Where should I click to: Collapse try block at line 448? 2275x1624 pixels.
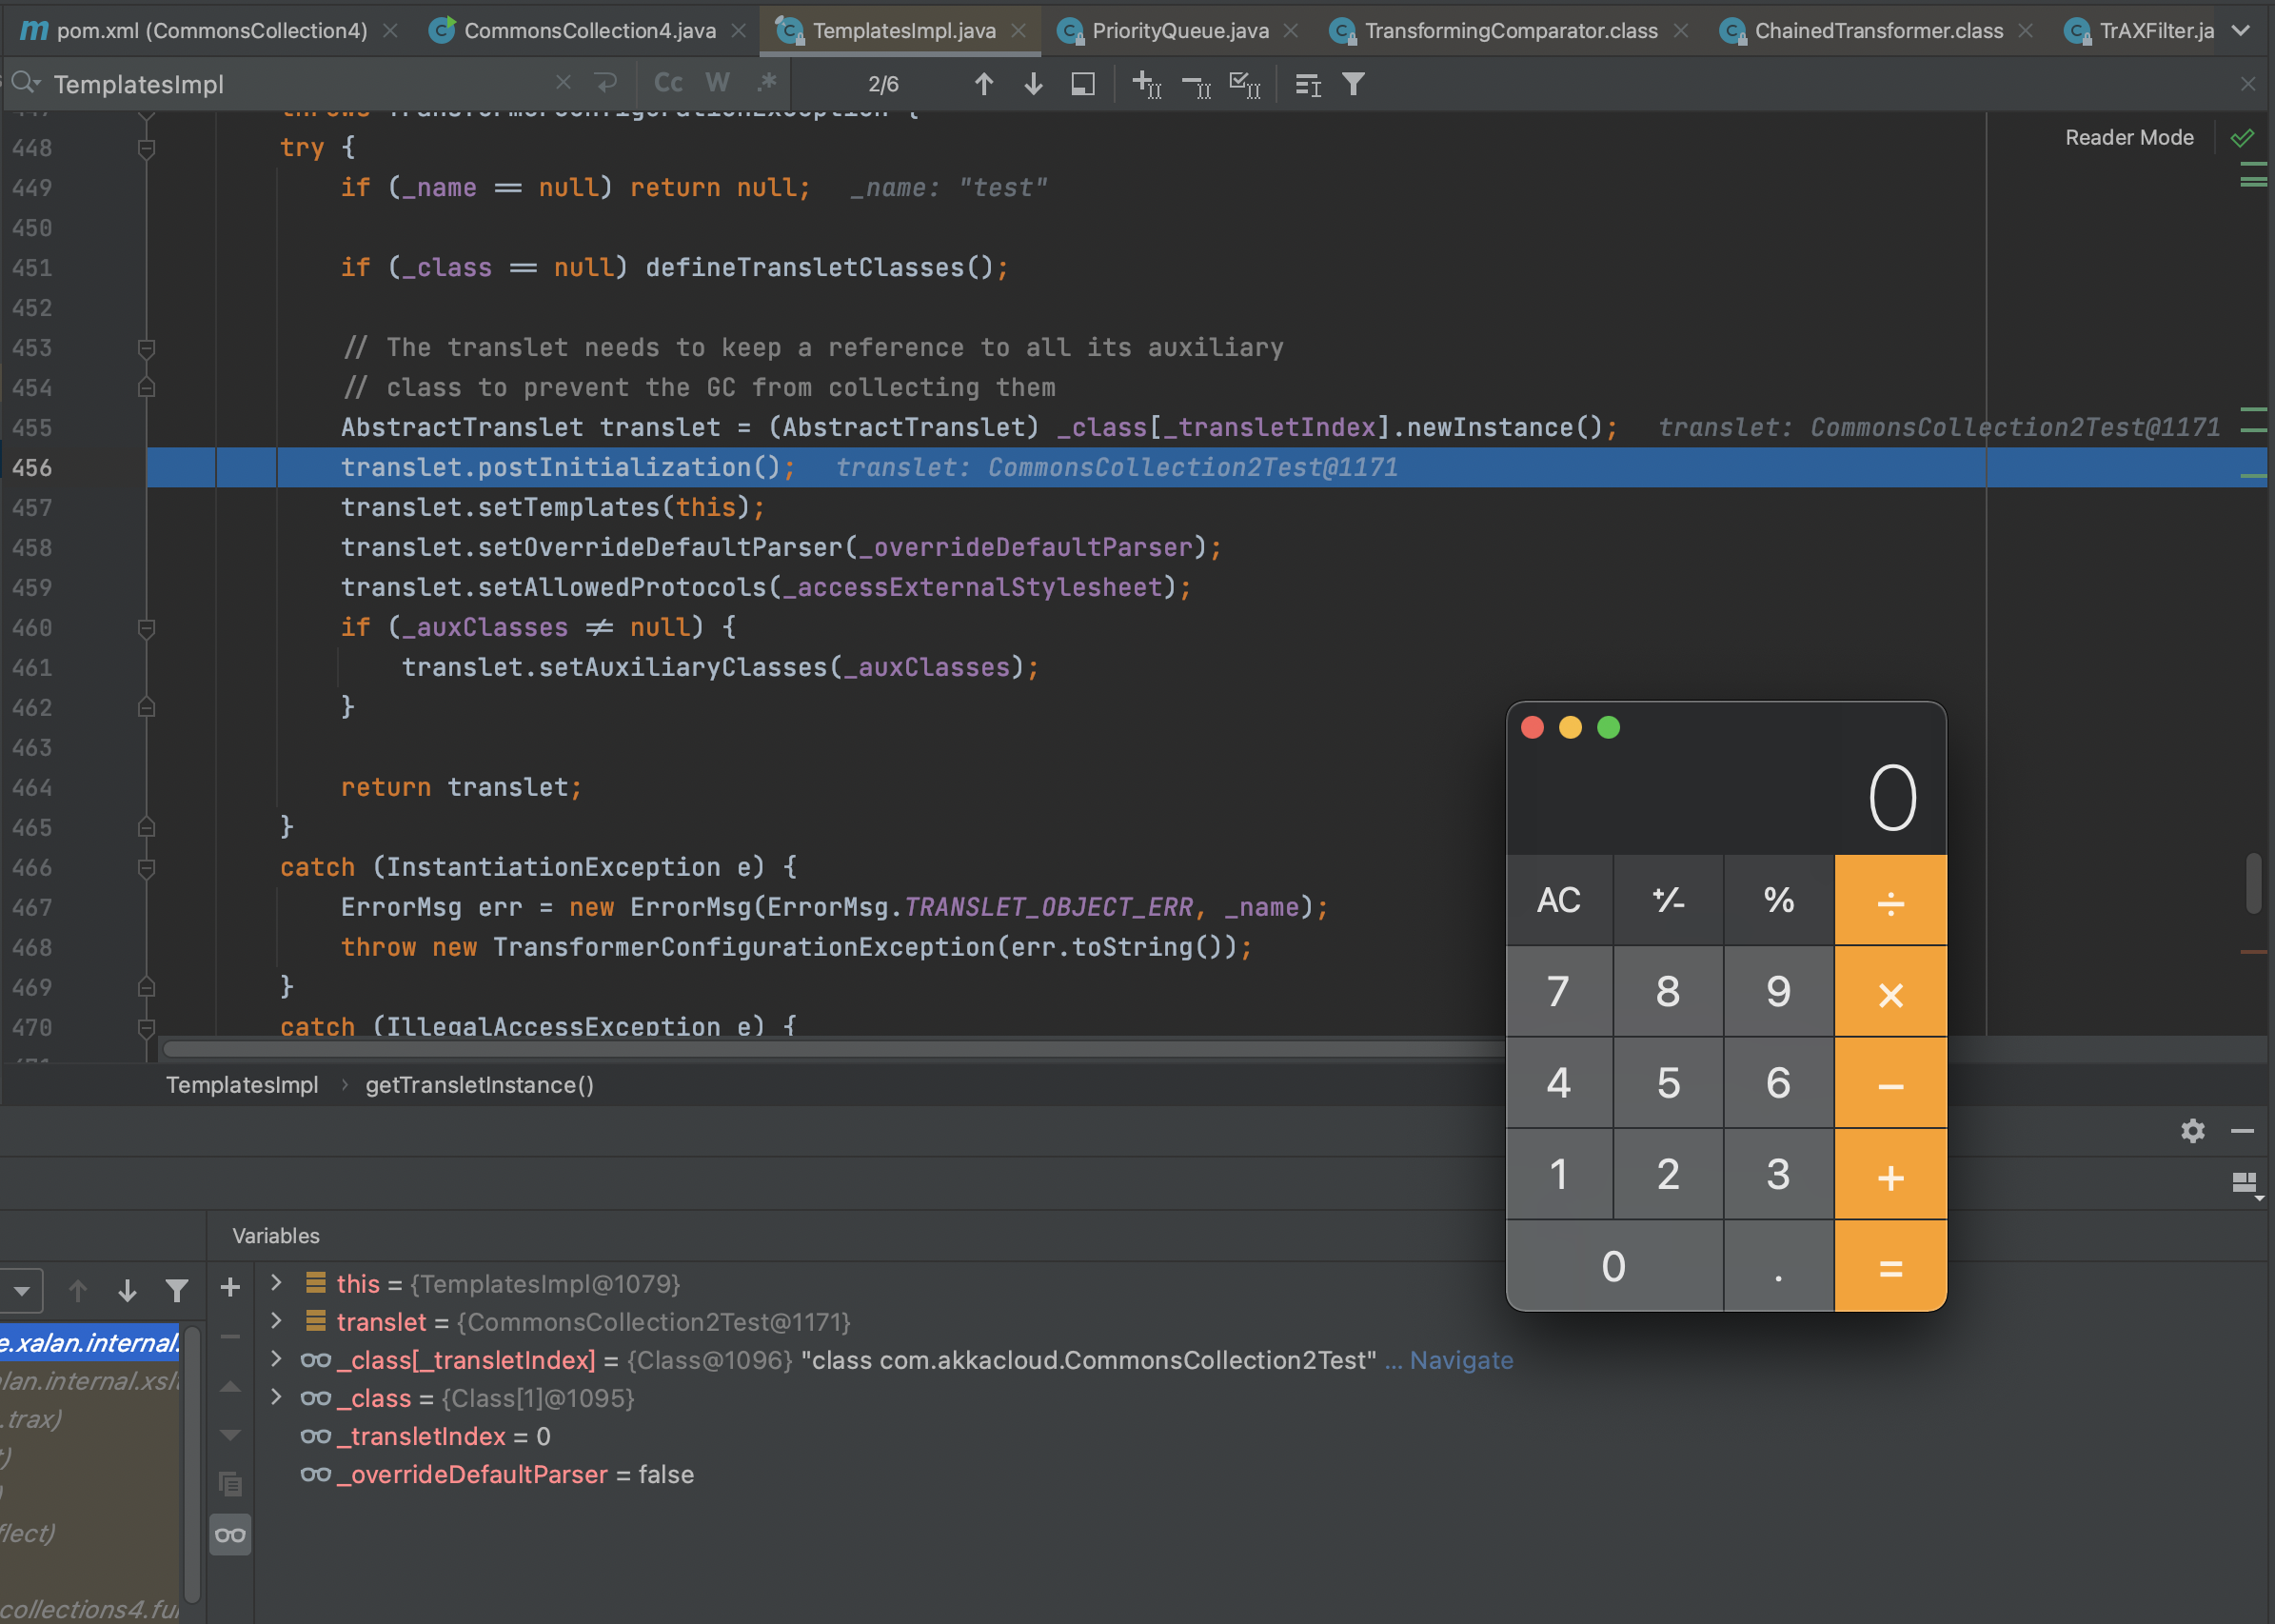[x=146, y=148]
